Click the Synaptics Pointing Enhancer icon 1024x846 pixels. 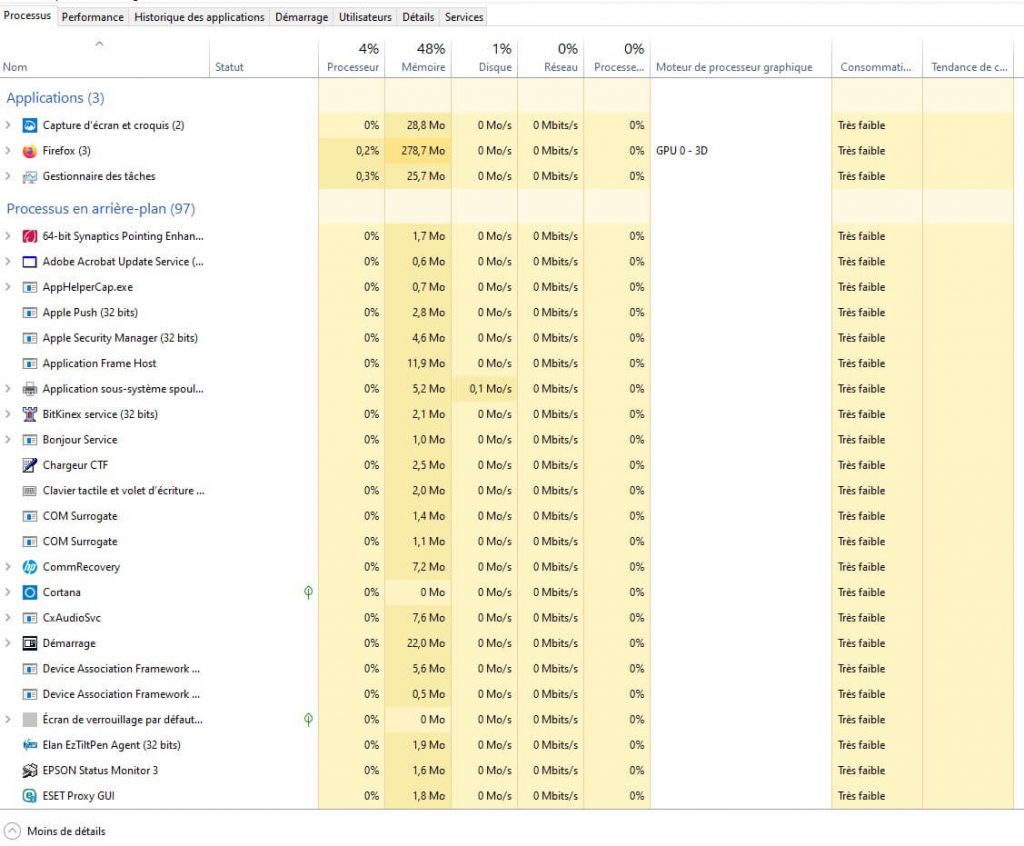click(29, 237)
